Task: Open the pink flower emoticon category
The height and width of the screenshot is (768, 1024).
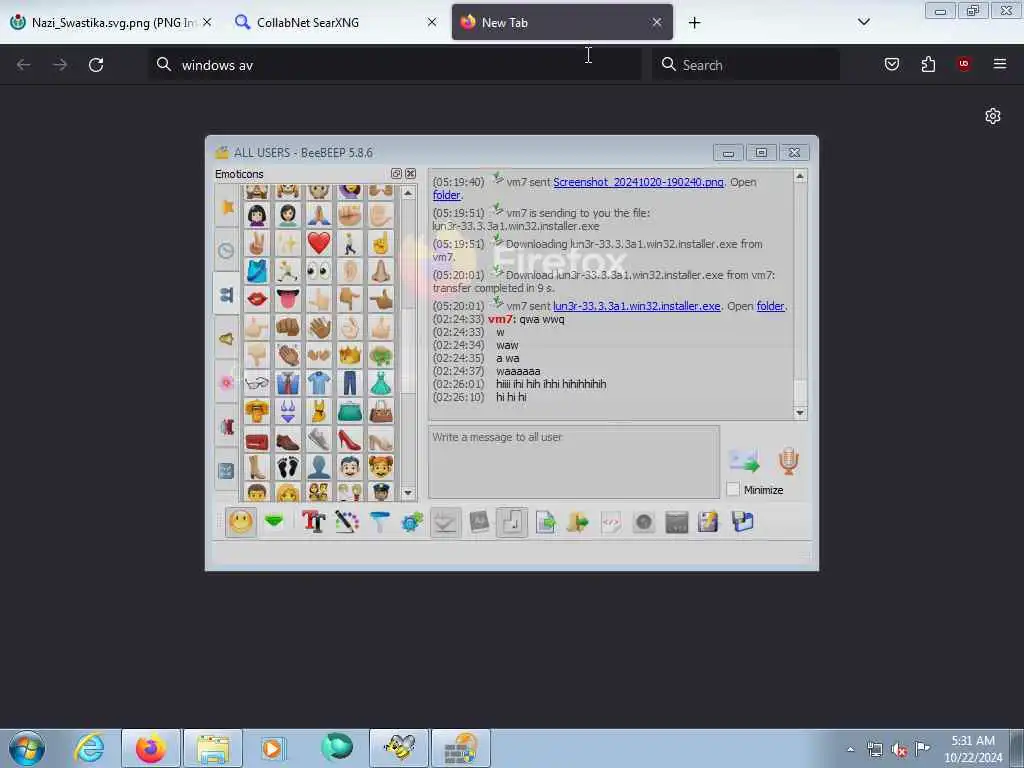Action: [227, 382]
